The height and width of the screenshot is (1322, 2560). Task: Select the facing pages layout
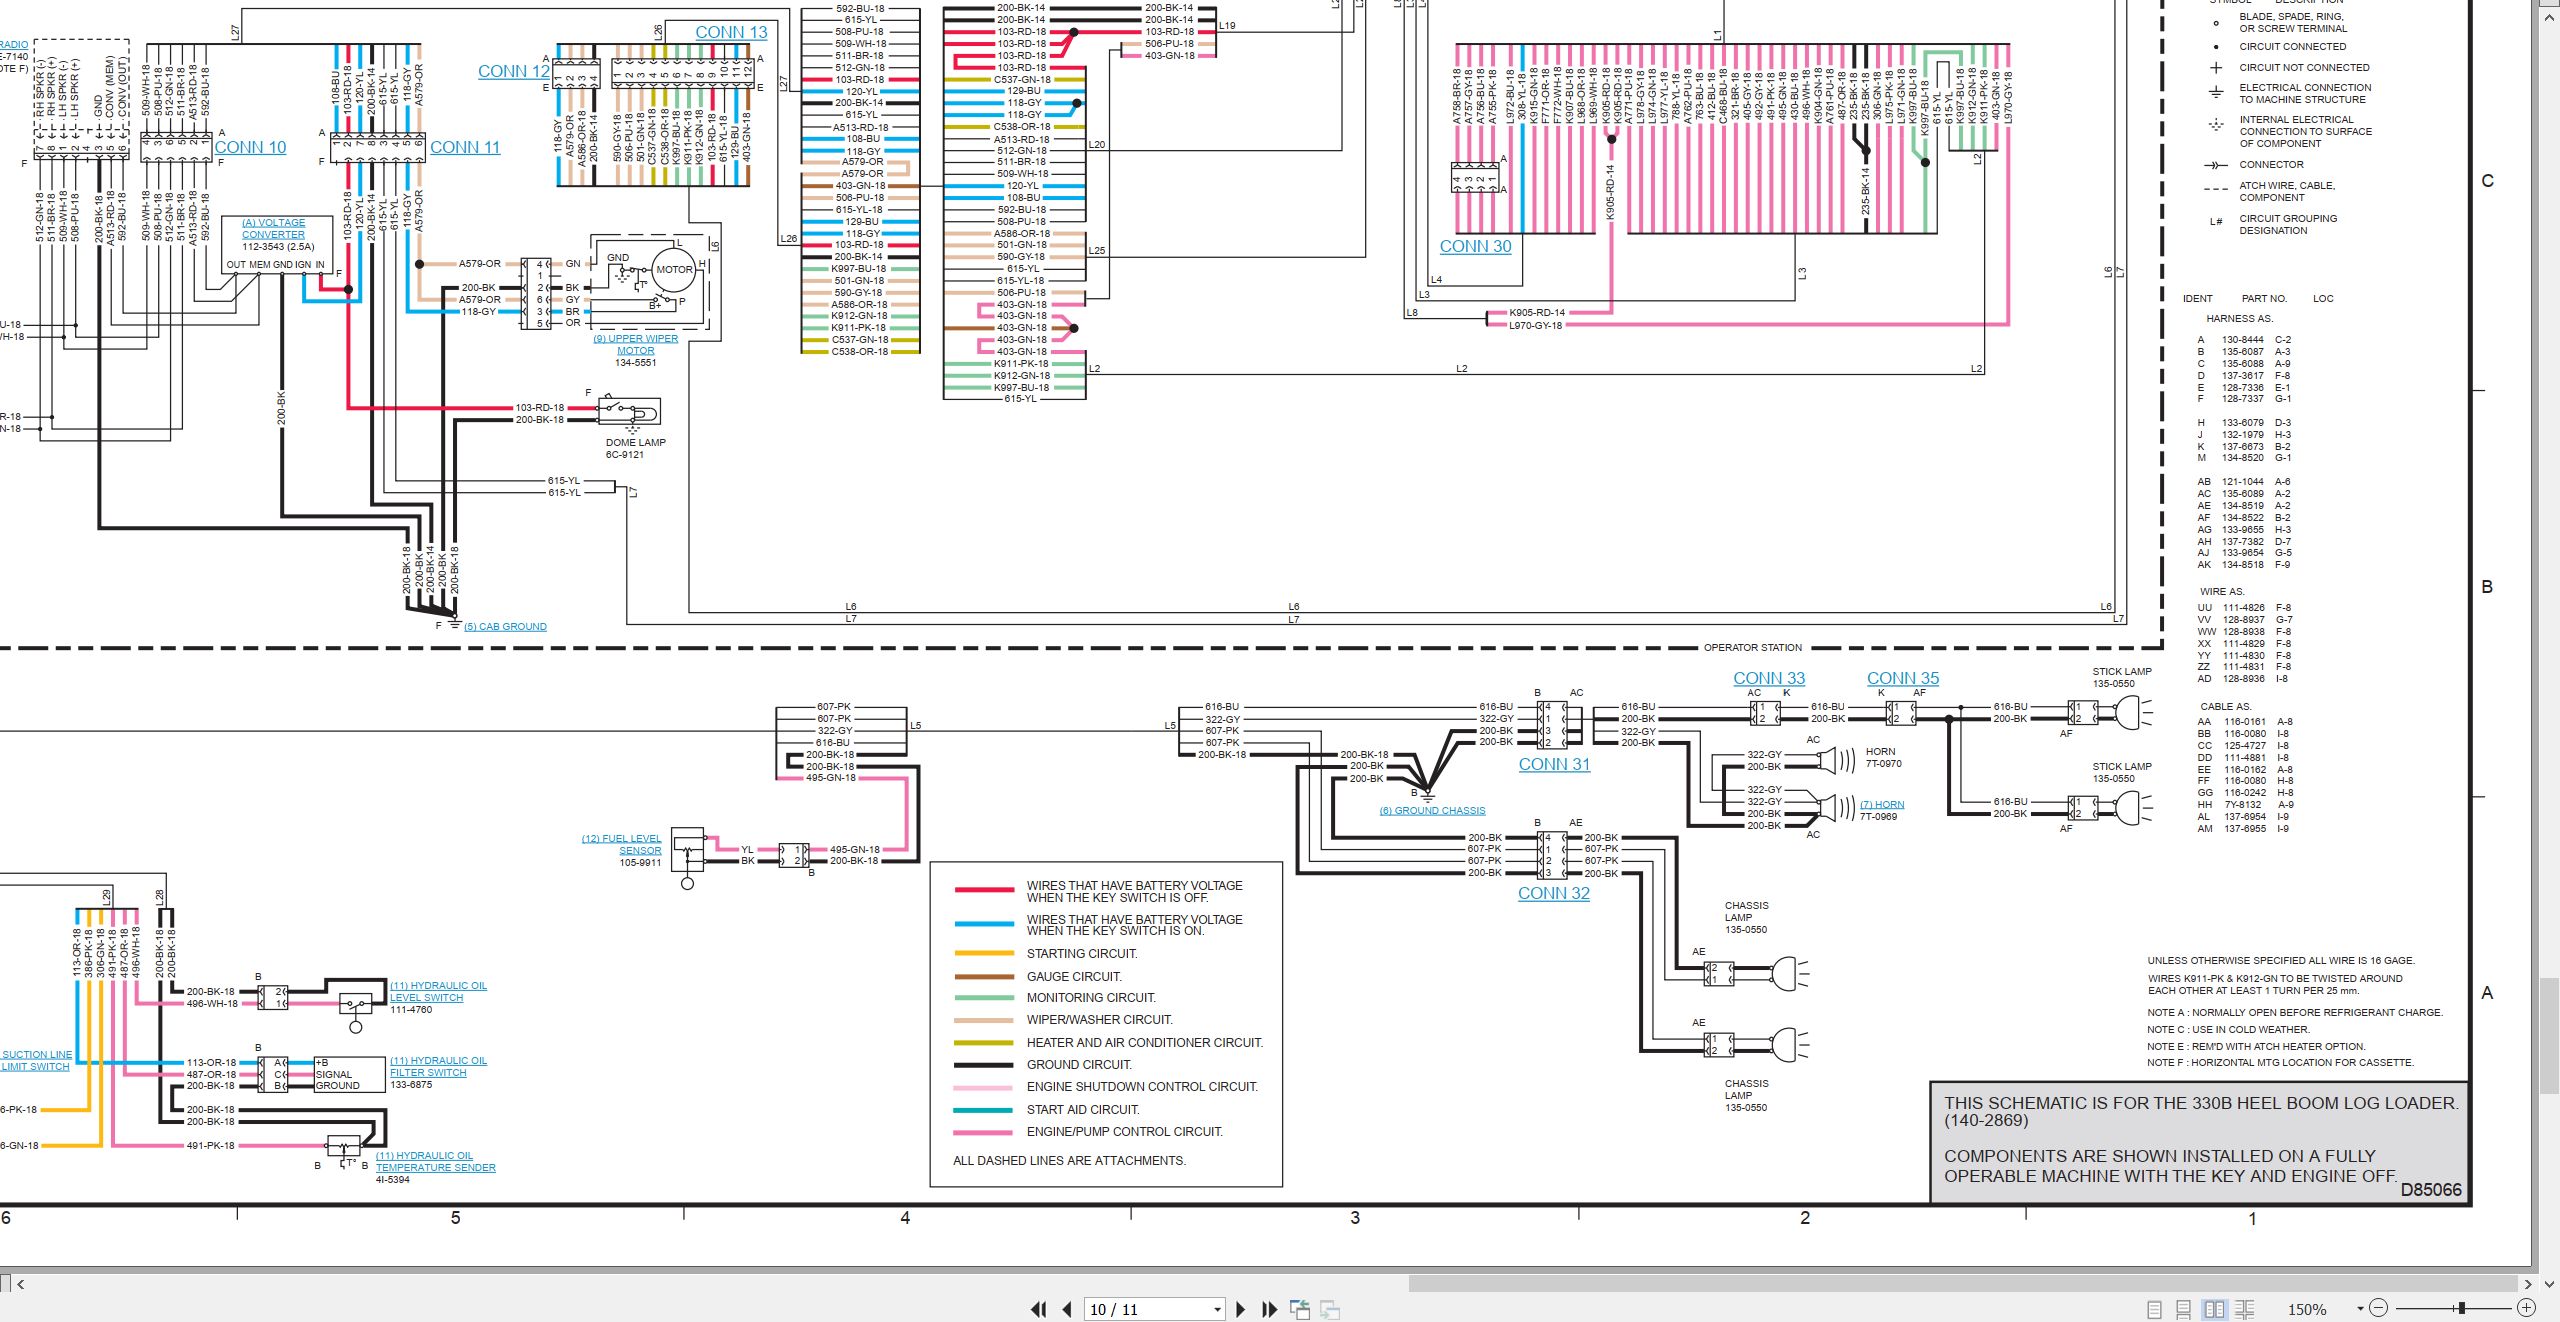point(2214,1309)
